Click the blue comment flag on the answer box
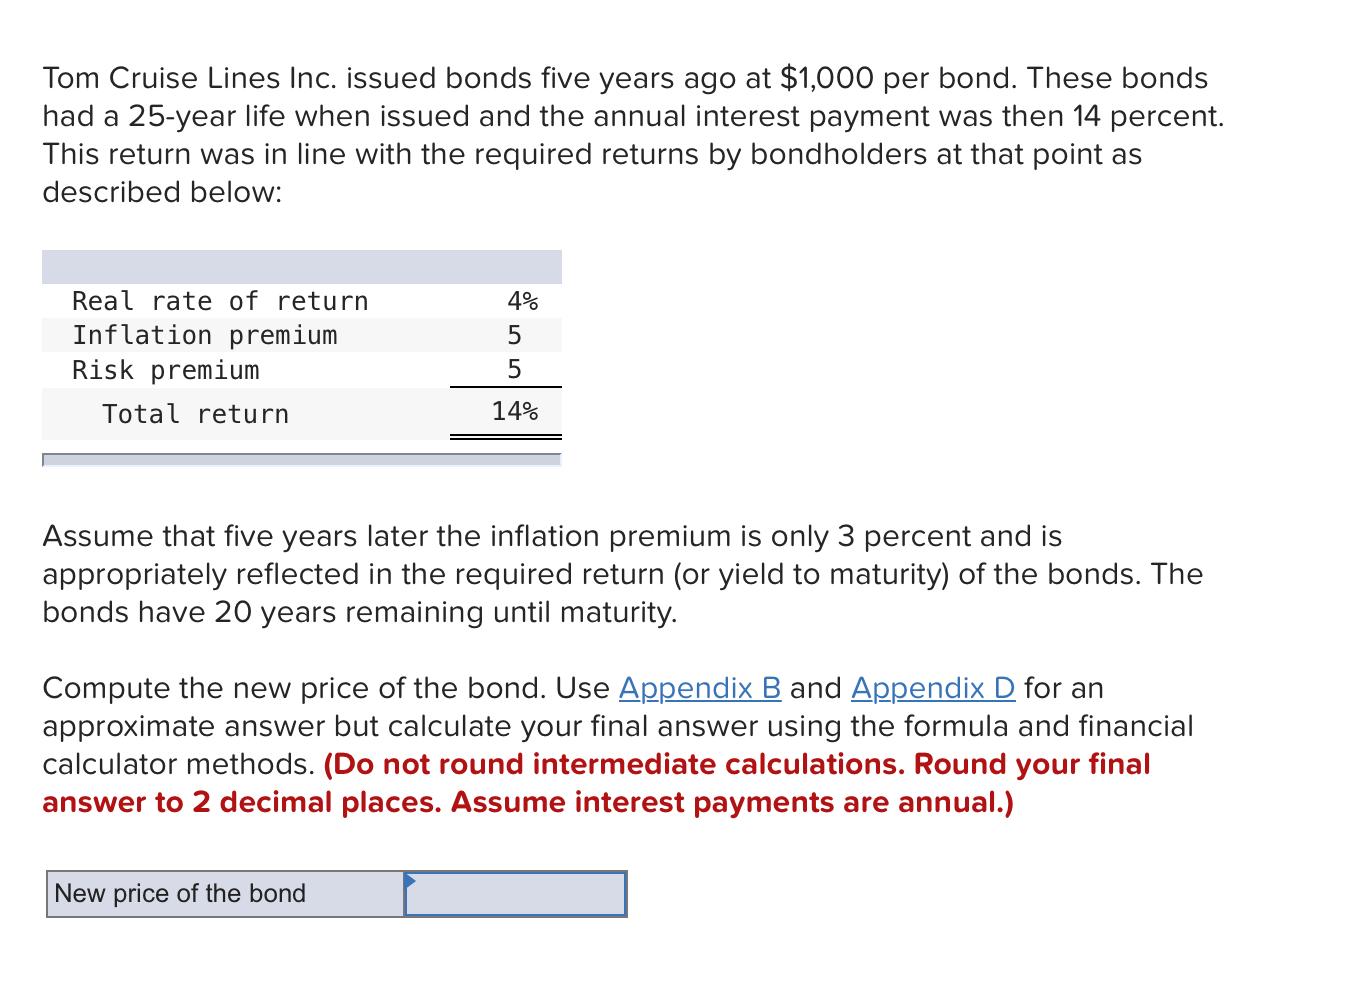 [x=410, y=880]
